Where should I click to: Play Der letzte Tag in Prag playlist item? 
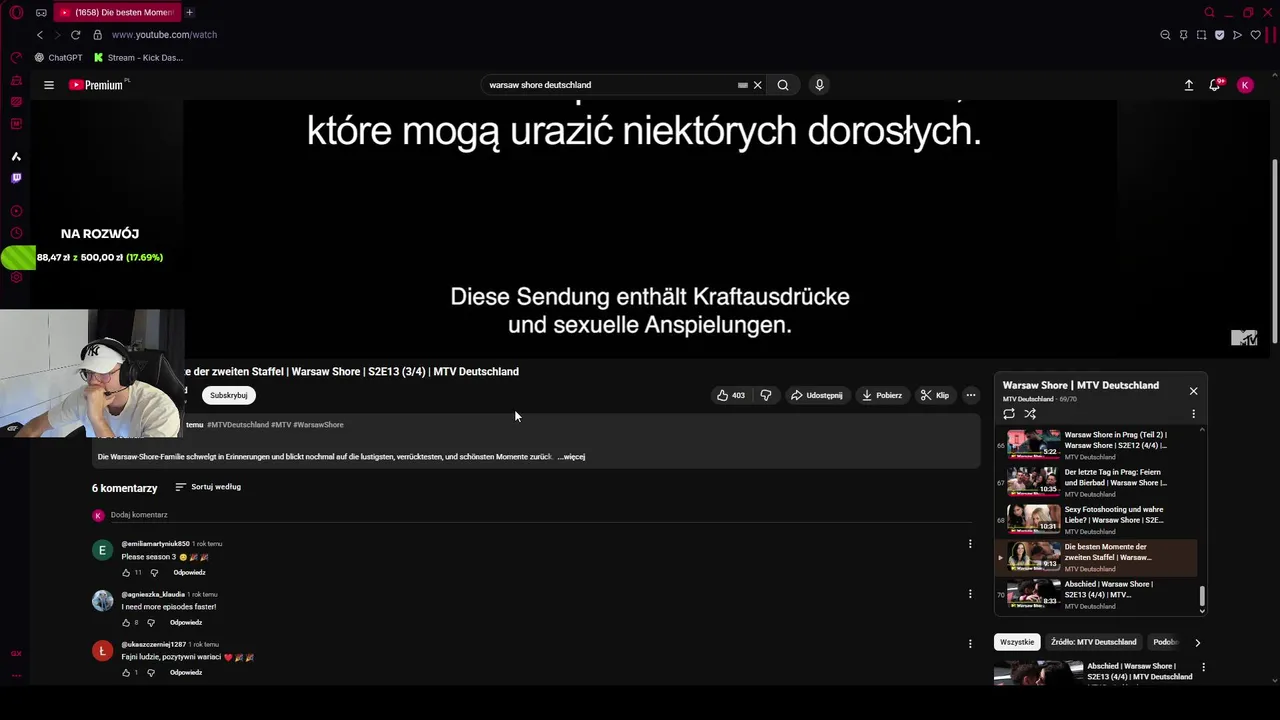click(1097, 482)
